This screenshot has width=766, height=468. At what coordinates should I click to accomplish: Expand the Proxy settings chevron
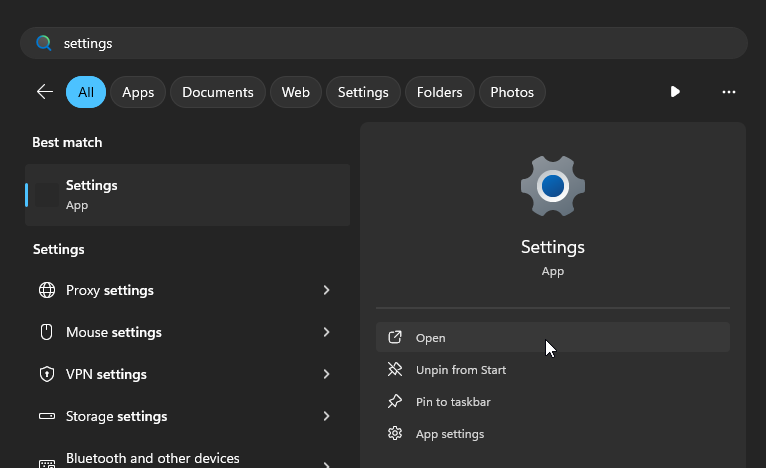(x=326, y=290)
